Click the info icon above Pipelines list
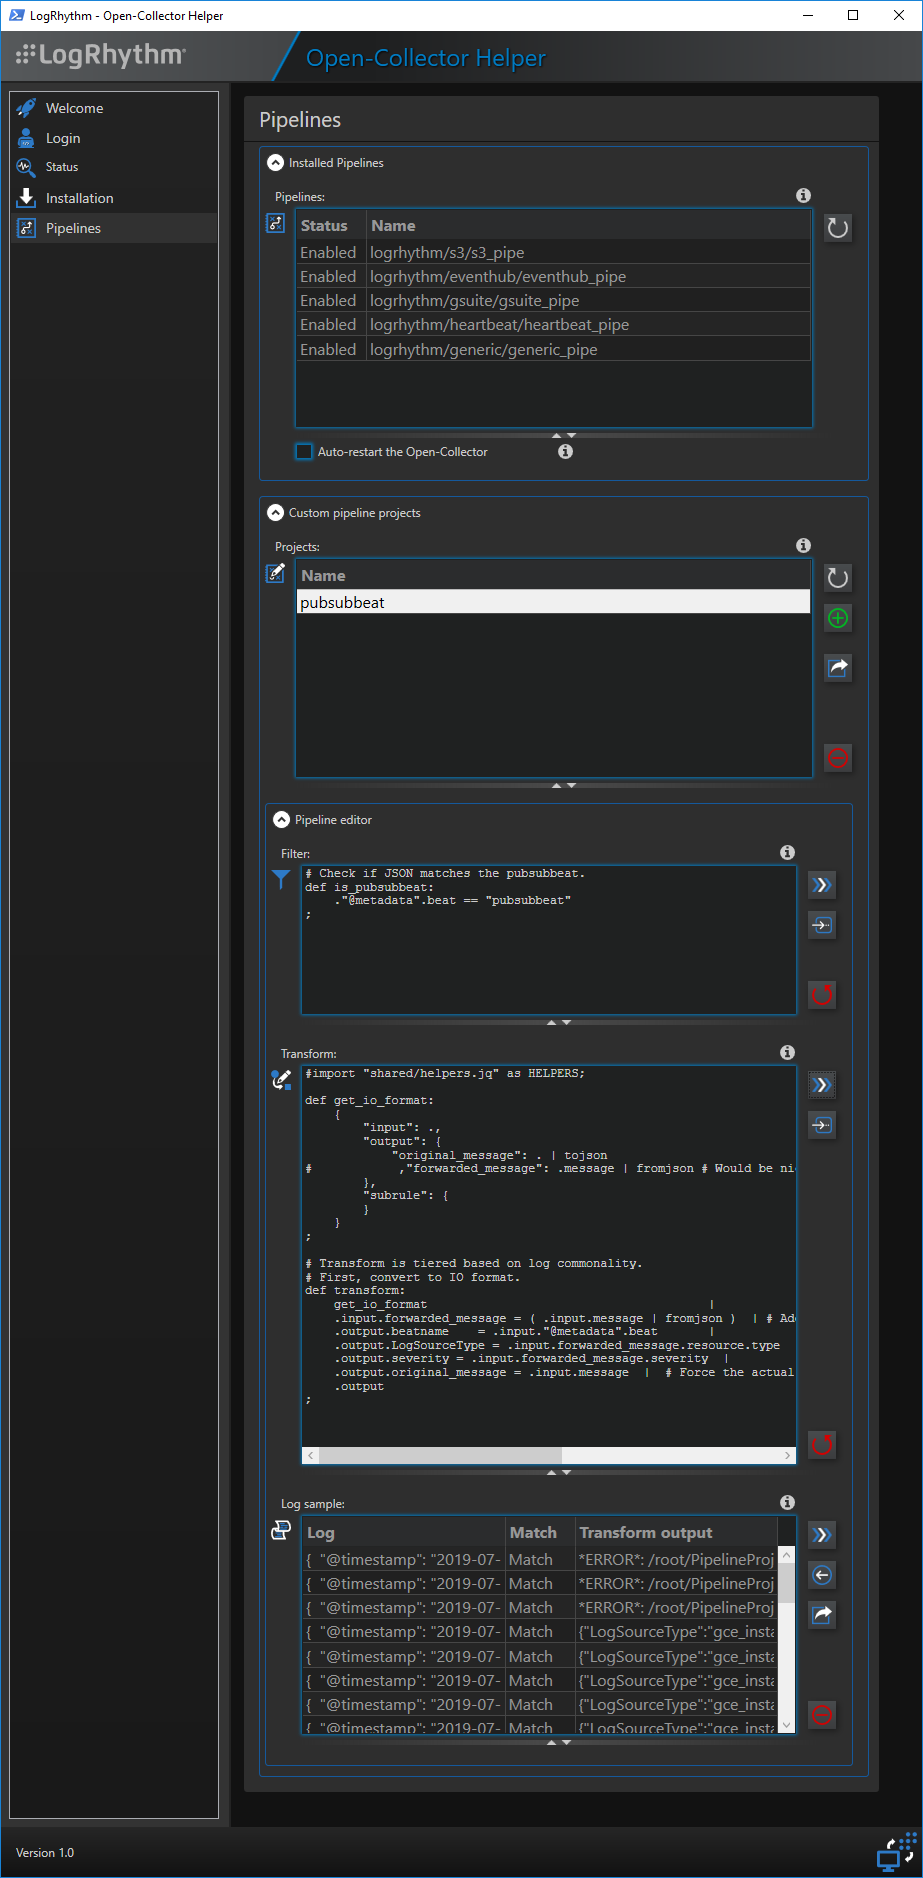The image size is (923, 1878). (x=803, y=196)
